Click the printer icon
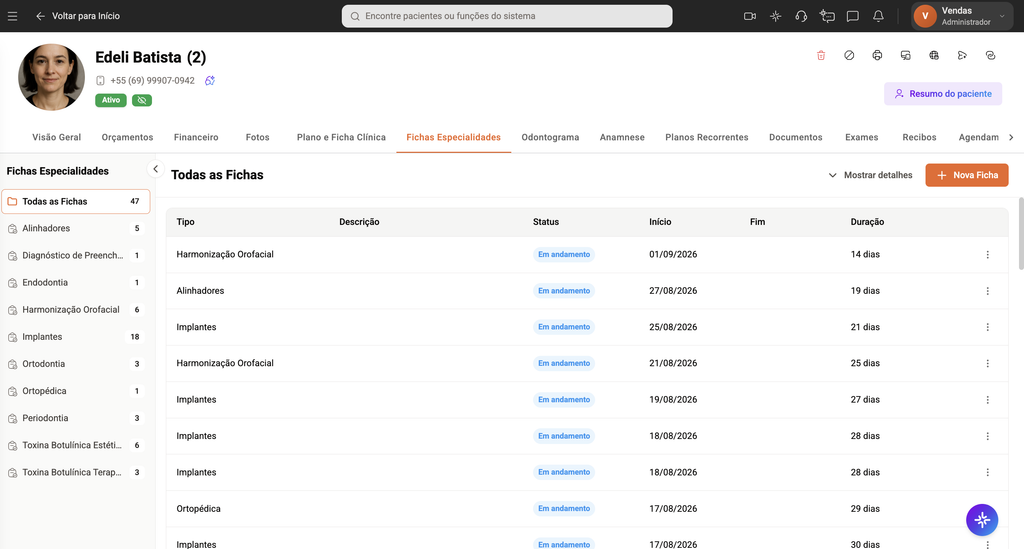Image resolution: width=1024 pixels, height=549 pixels. 877,55
